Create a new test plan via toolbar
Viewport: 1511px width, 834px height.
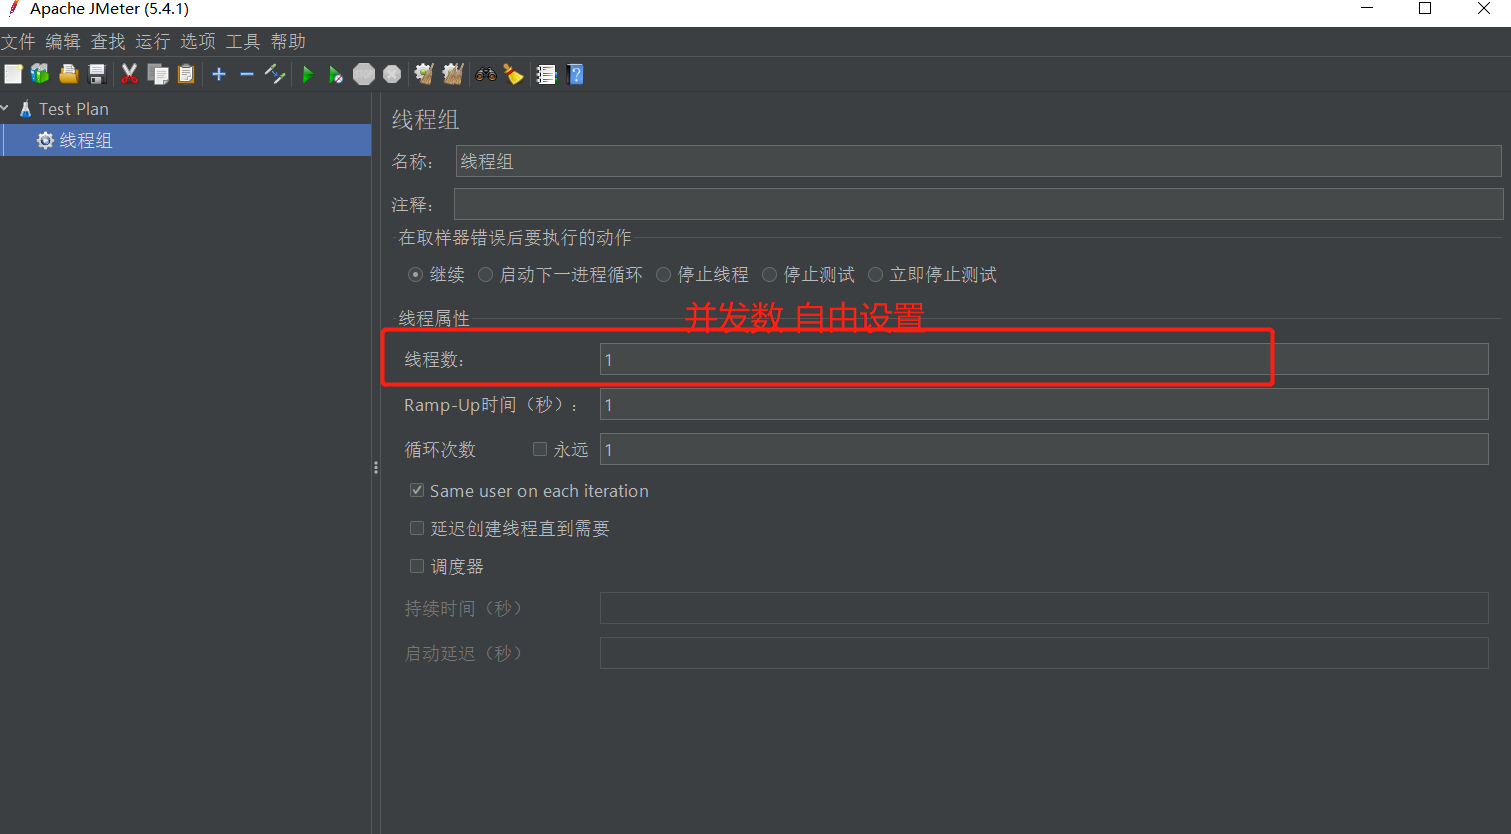[13, 74]
